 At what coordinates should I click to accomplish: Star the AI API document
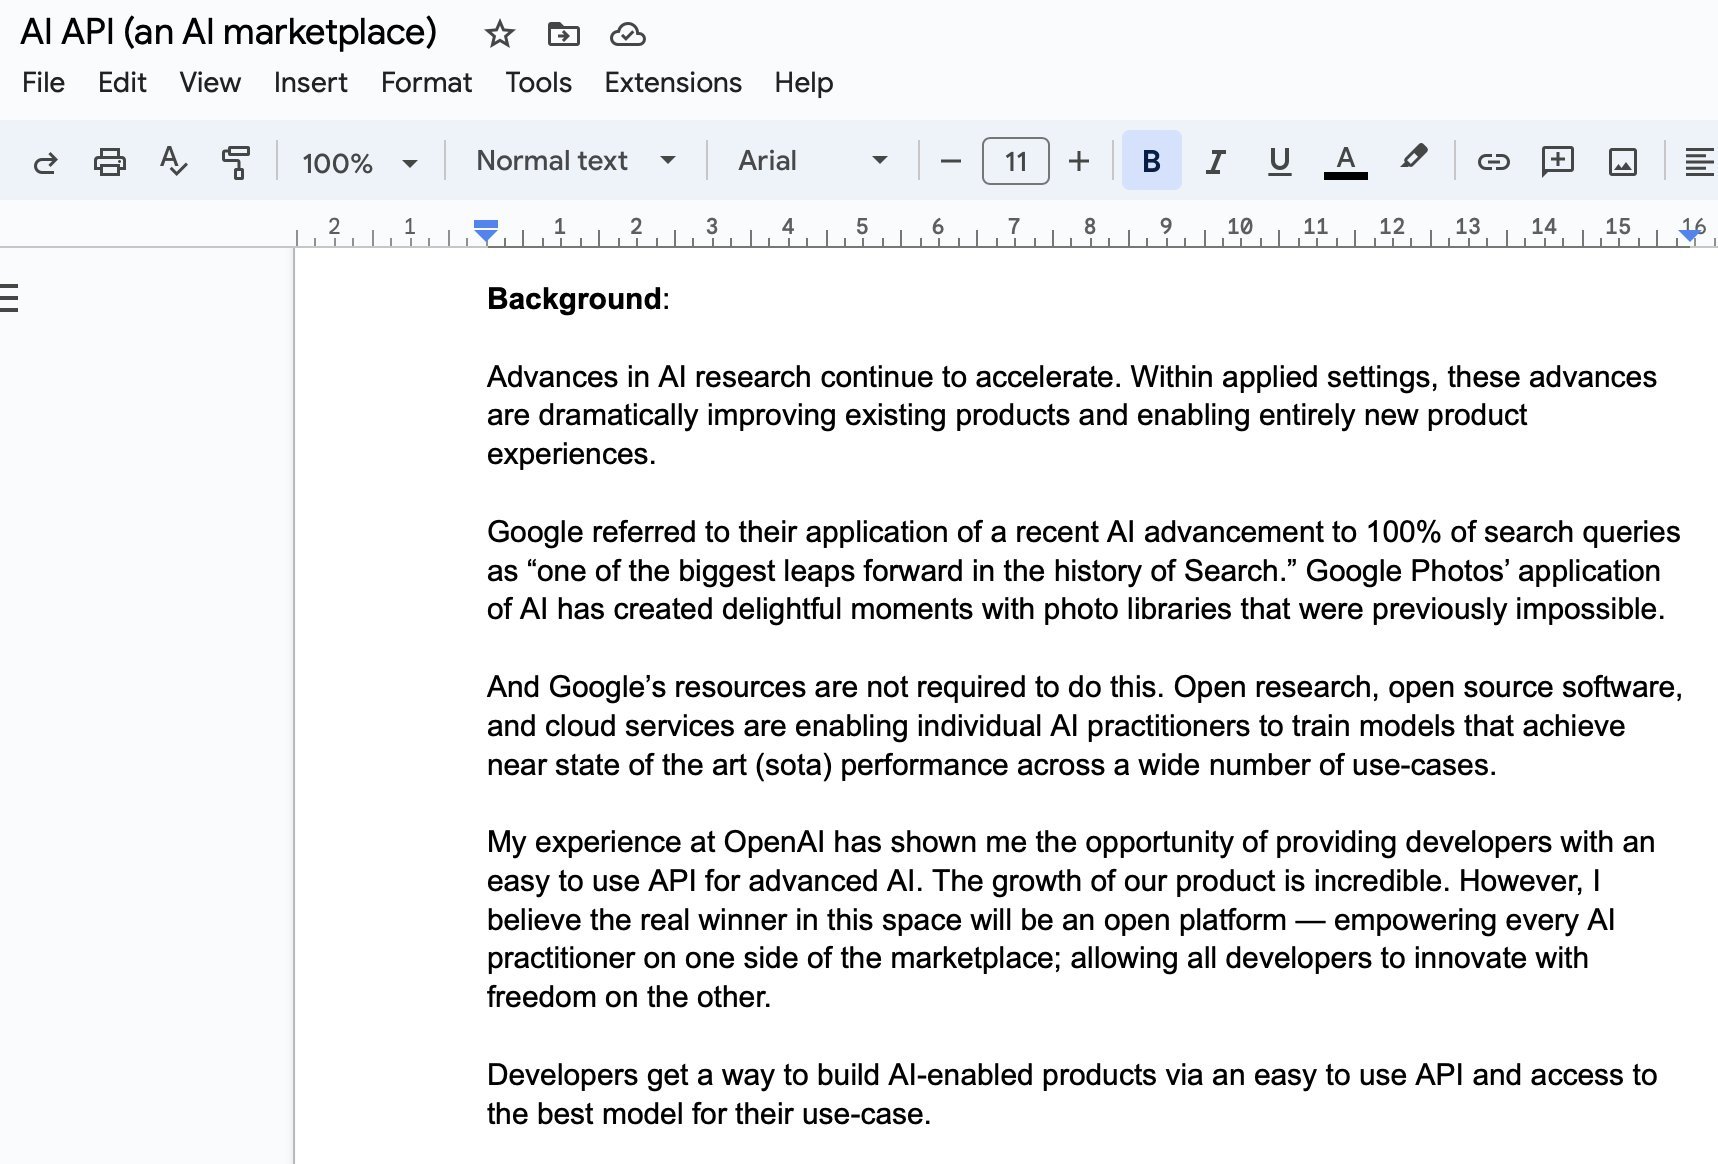pos(499,35)
